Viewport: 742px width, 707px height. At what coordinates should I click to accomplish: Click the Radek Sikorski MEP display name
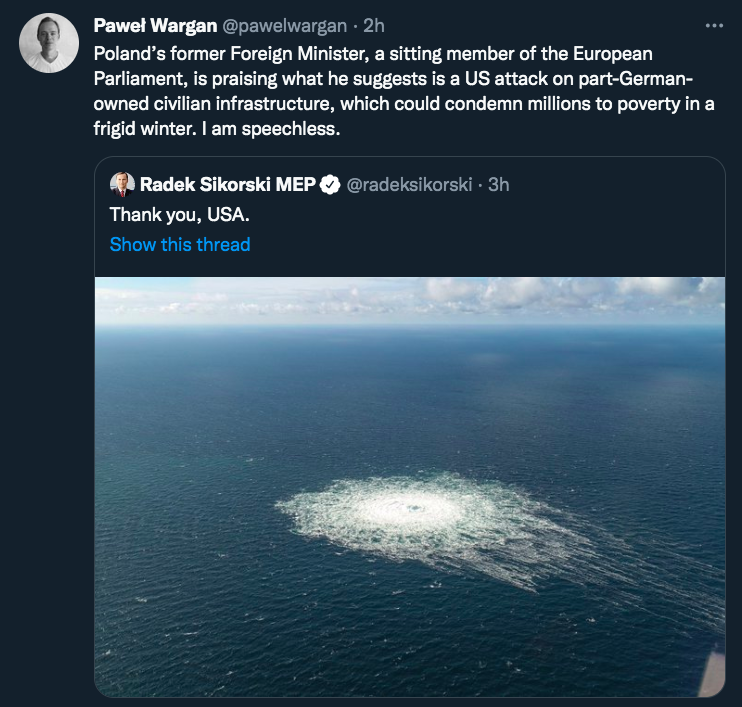click(x=228, y=184)
